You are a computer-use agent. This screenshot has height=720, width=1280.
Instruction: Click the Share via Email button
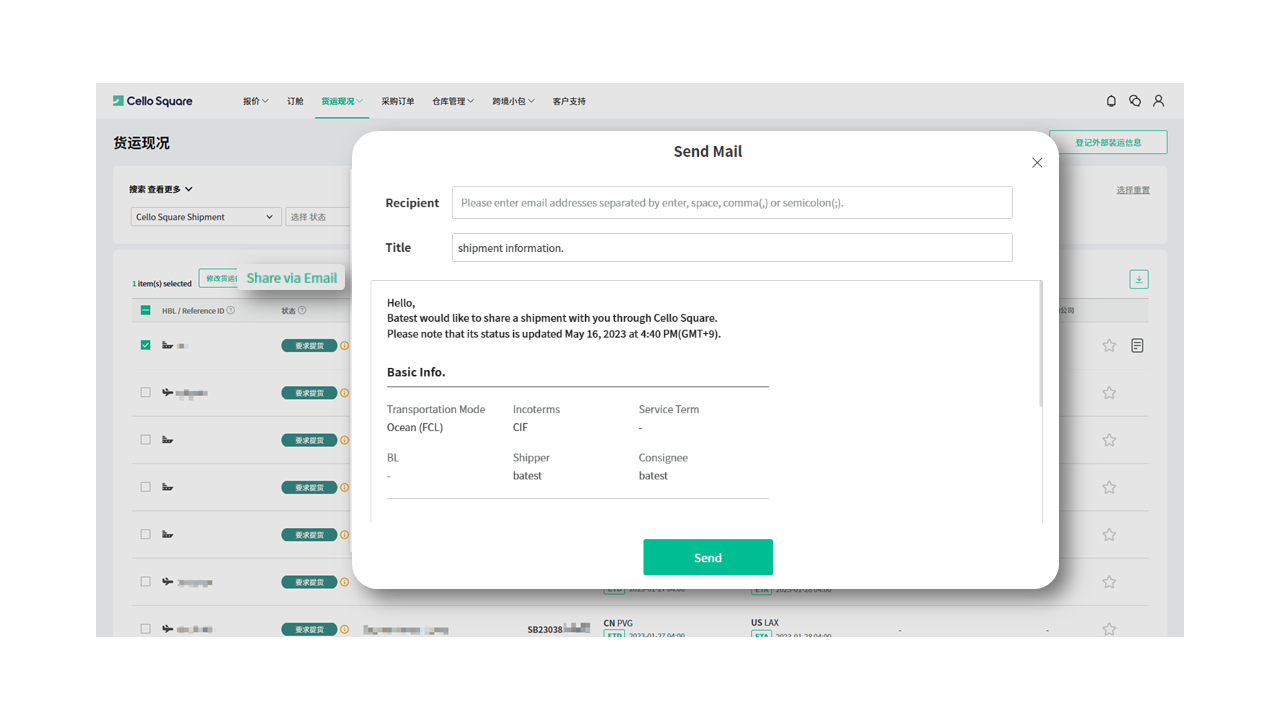click(291, 278)
